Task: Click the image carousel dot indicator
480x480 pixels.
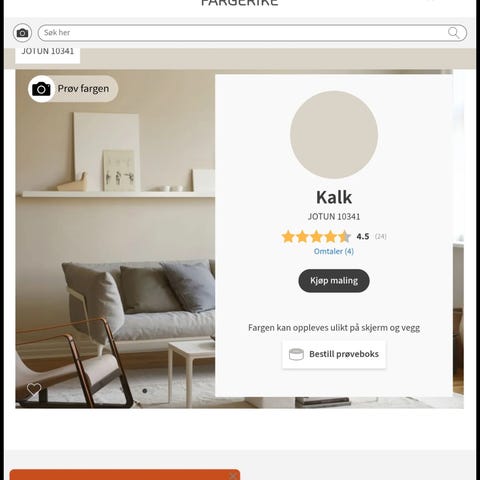Action: coord(145,391)
